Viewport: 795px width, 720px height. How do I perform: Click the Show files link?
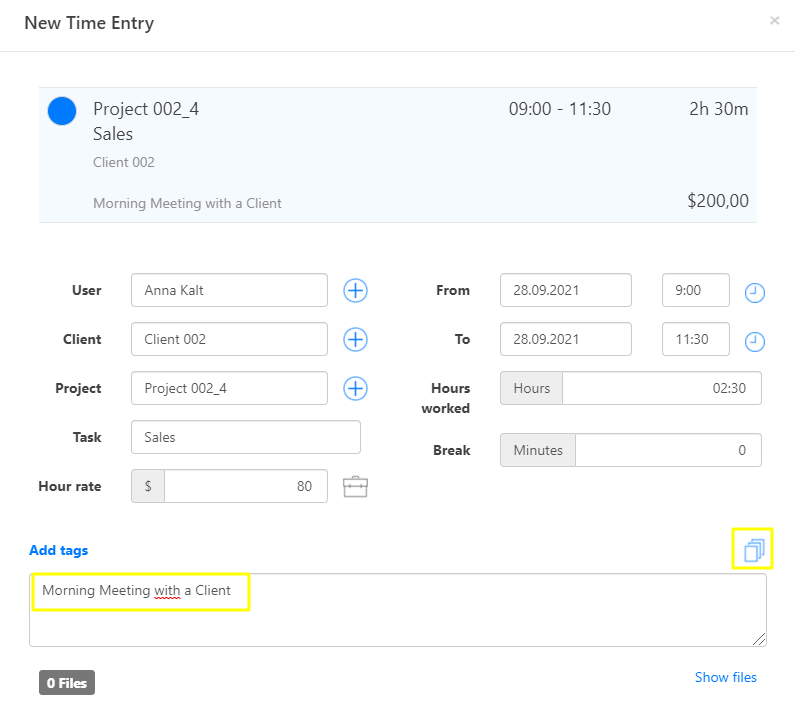point(725,677)
